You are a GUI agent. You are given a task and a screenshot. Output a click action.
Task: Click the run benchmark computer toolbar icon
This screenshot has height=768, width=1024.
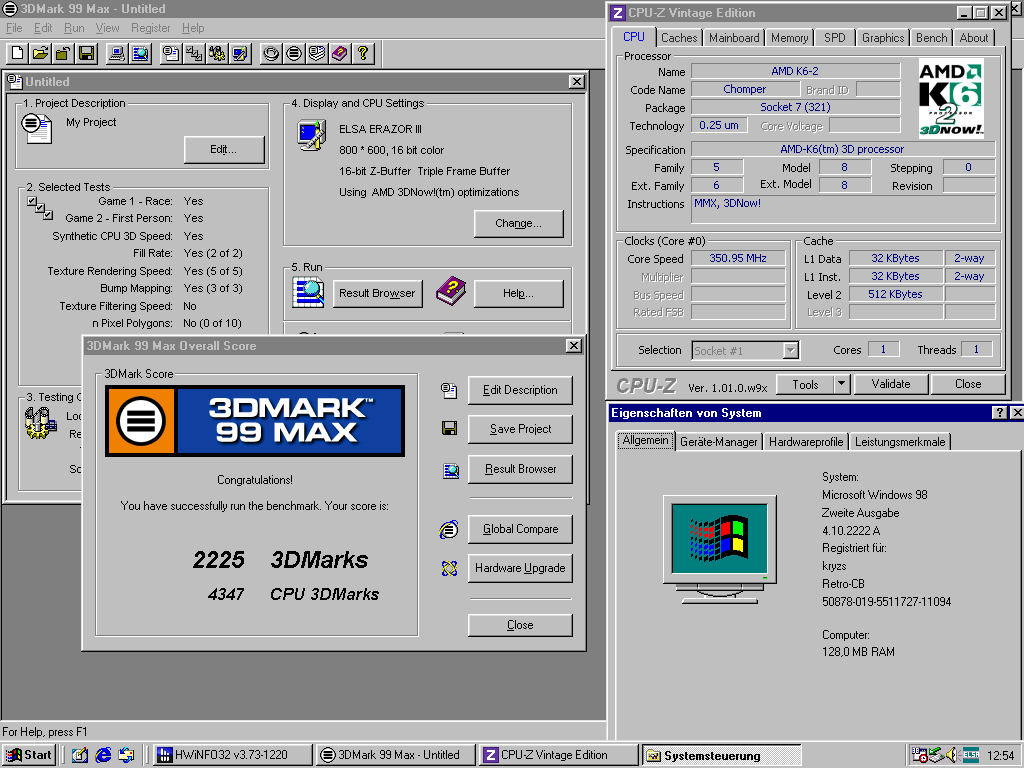point(118,53)
